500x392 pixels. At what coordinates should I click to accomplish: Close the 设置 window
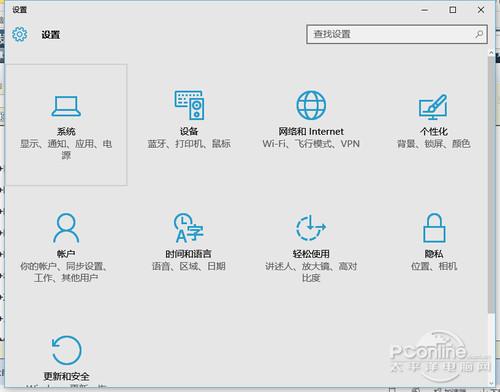click(481, 10)
